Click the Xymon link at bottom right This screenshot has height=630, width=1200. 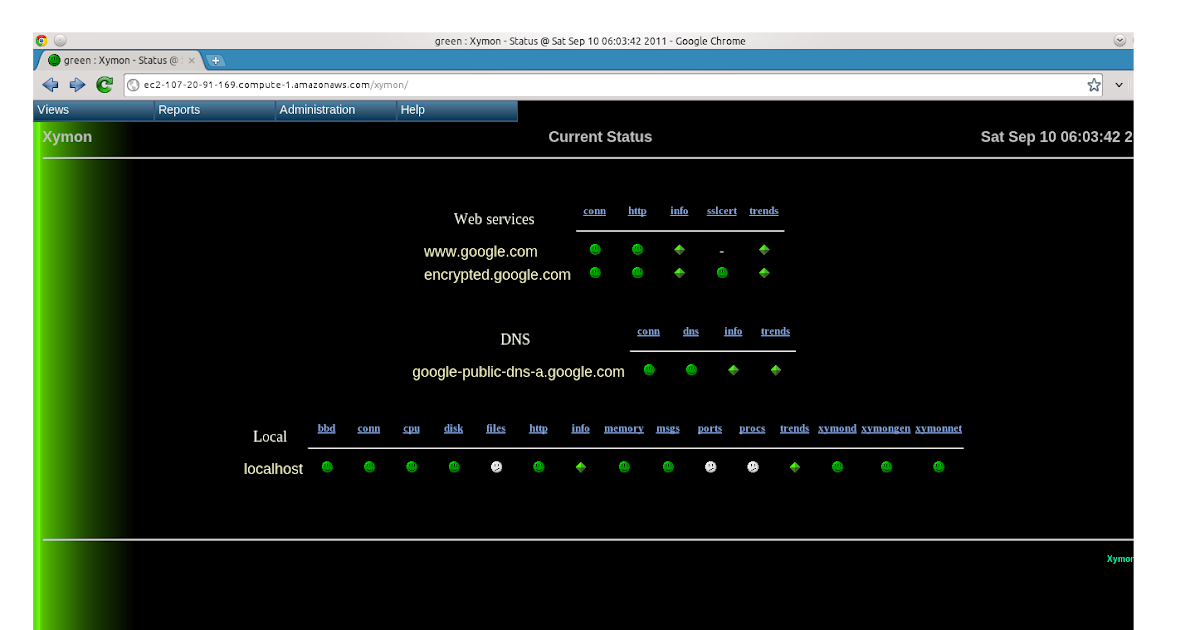[x=1119, y=559]
